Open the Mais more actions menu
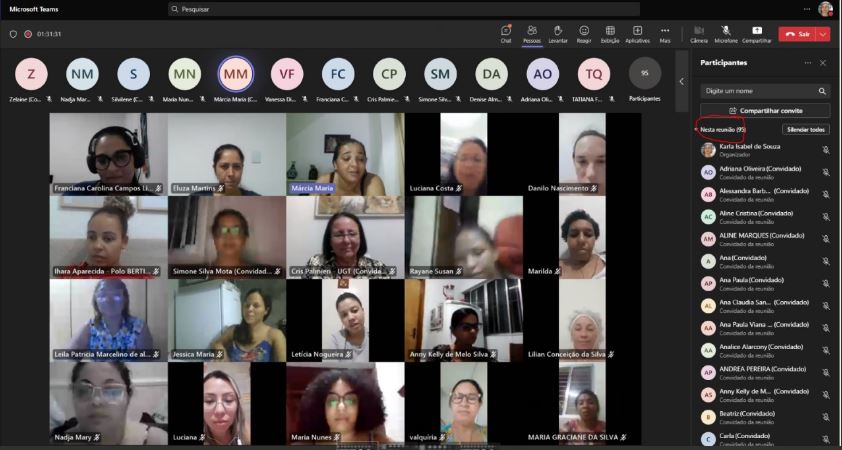 pos(665,33)
